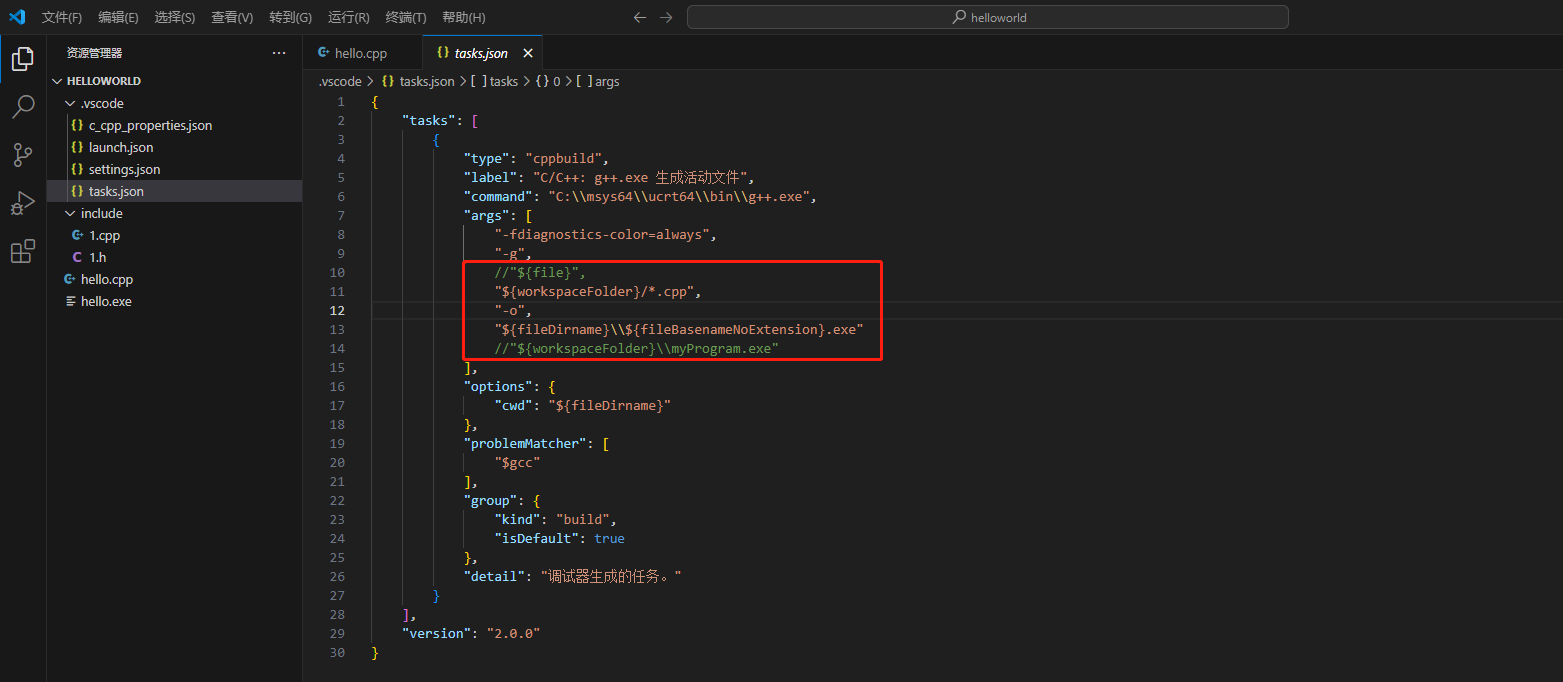
Task: Click the "group" key on line 22
Action: [x=490, y=500]
